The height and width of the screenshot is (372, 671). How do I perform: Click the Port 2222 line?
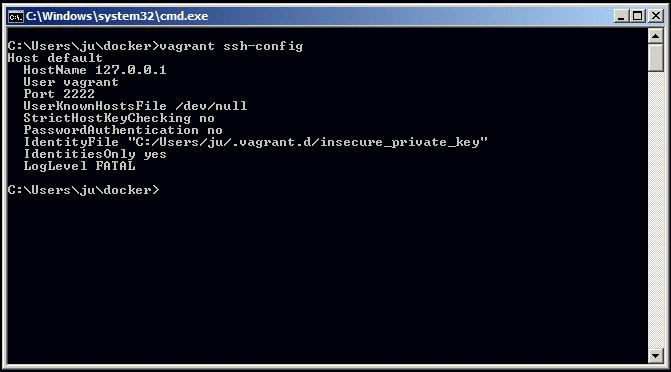point(59,94)
